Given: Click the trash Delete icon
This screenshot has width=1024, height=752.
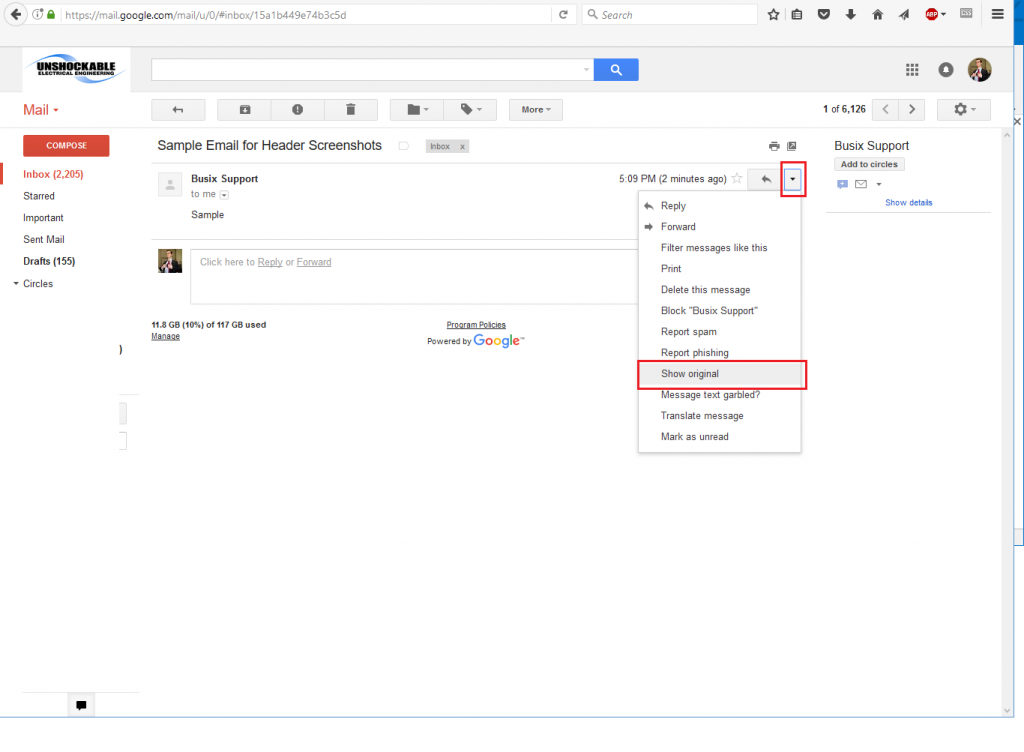Looking at the screenshot, I should (x=350, y=110).
